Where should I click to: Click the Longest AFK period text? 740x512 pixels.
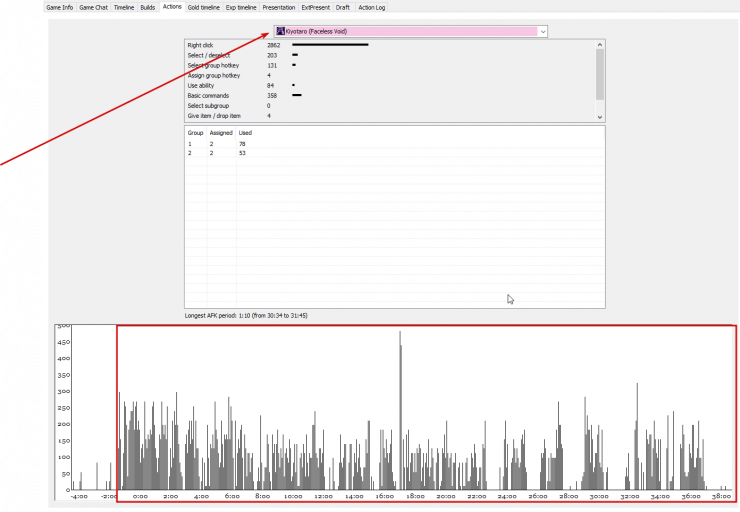pos(246,316)
